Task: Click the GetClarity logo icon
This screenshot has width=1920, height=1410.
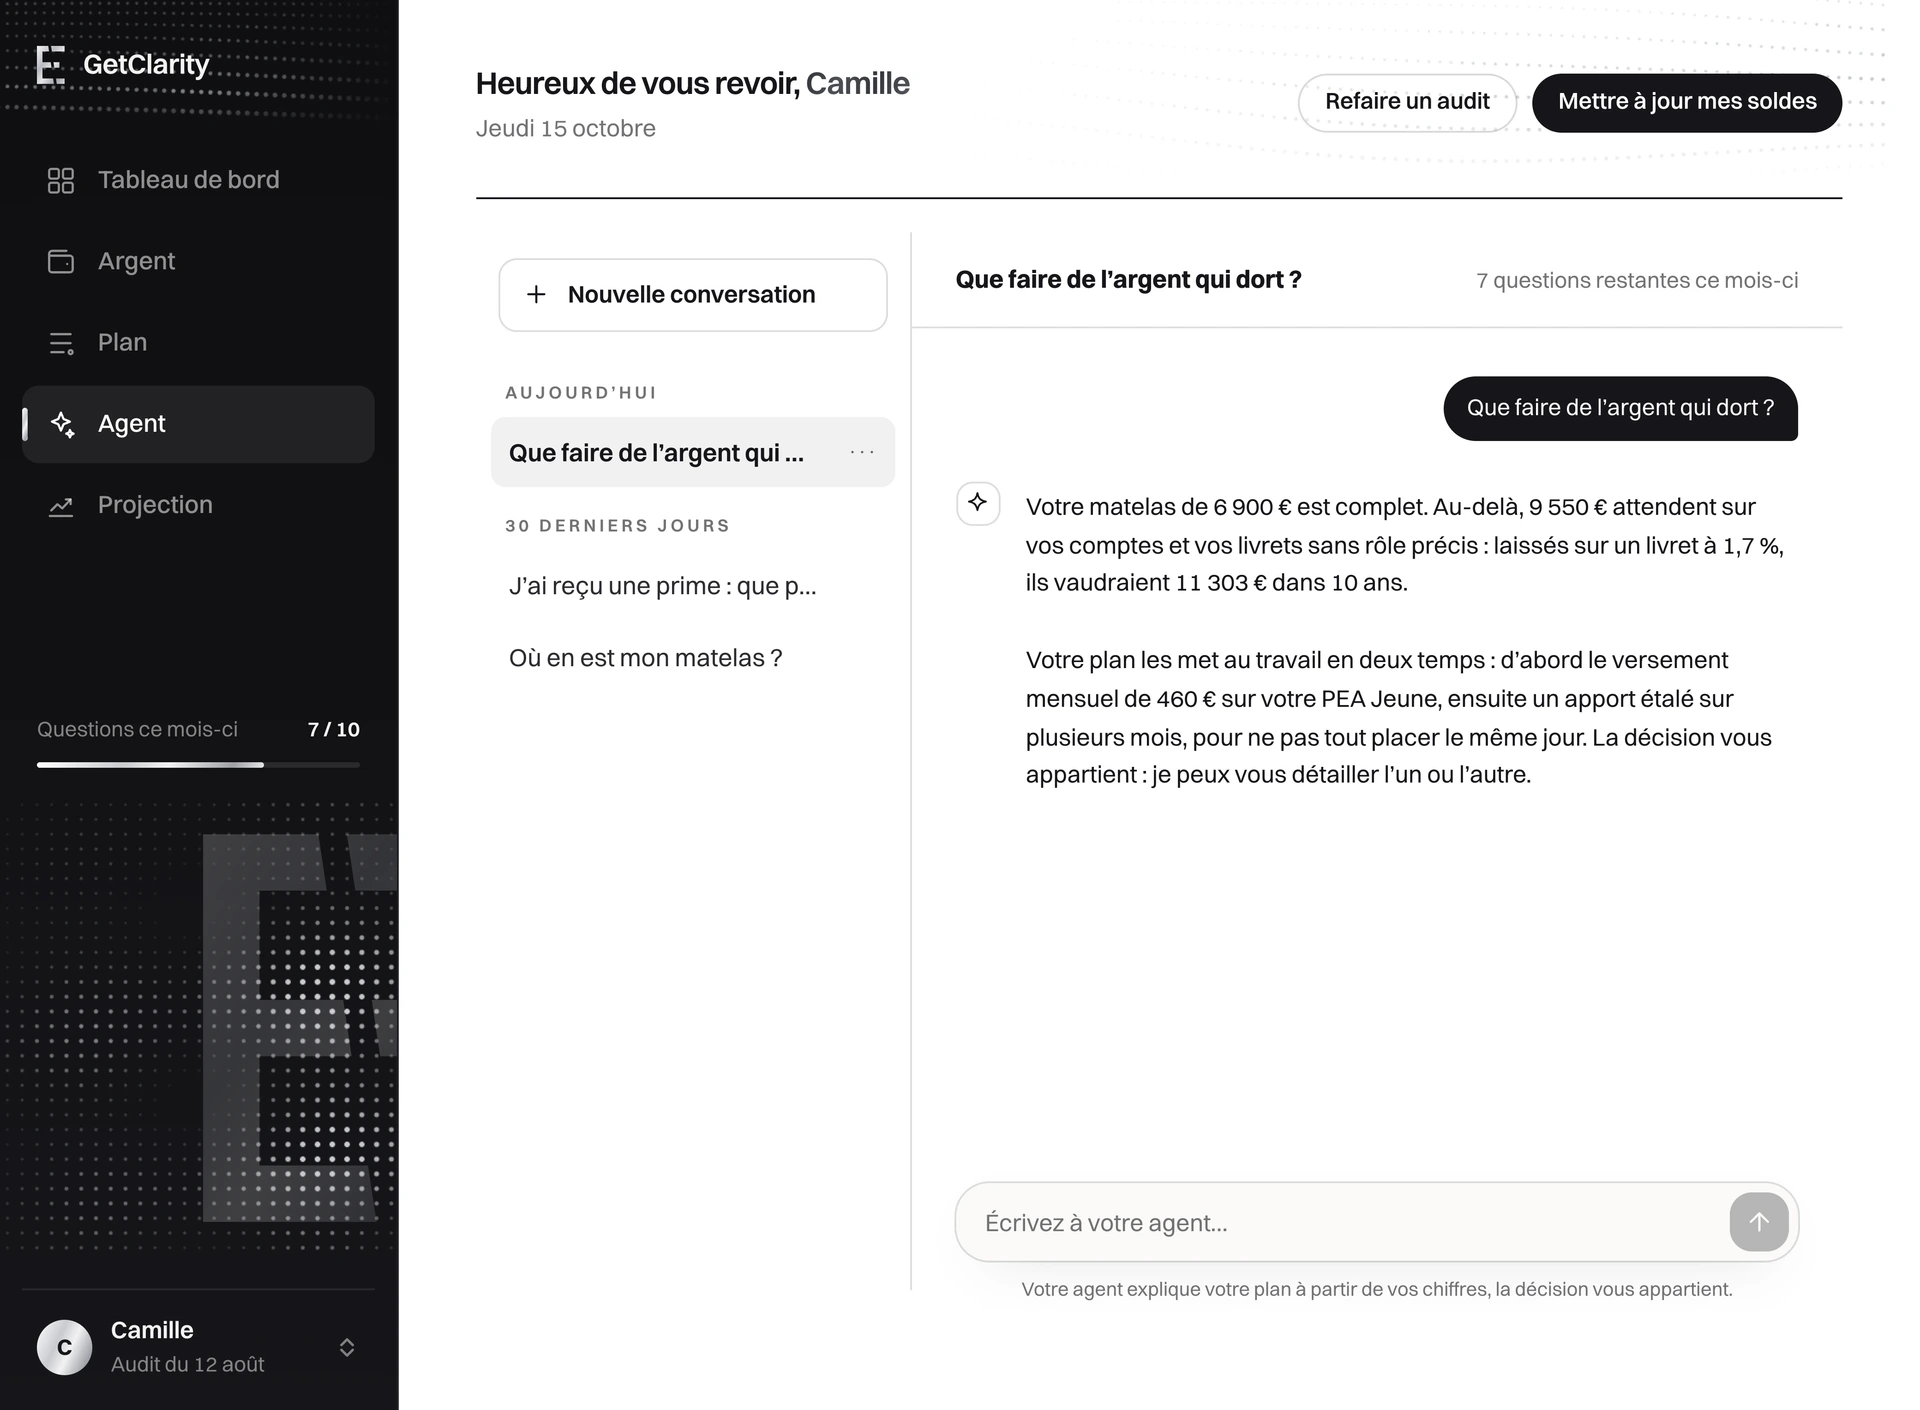Action: click(x=50, y=65)
